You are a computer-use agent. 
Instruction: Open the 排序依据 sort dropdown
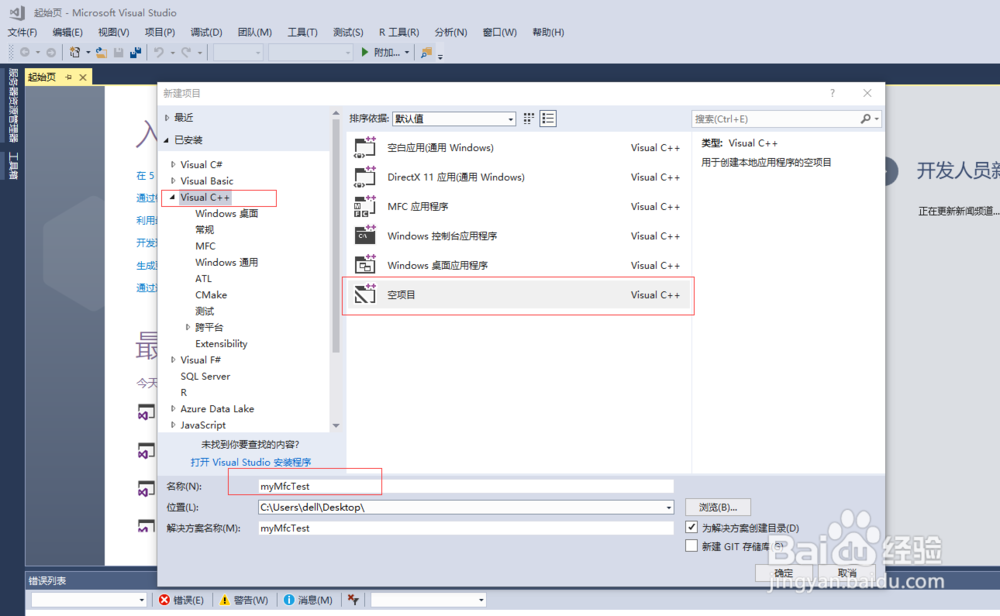(454, 119)
